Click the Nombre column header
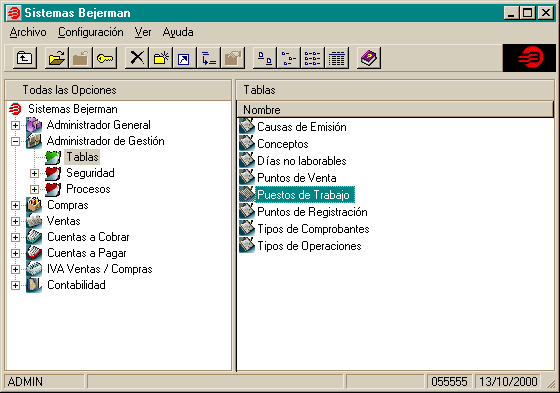Image resolution: width=560 pixels, height=393 pixels. tap(395, 109)
